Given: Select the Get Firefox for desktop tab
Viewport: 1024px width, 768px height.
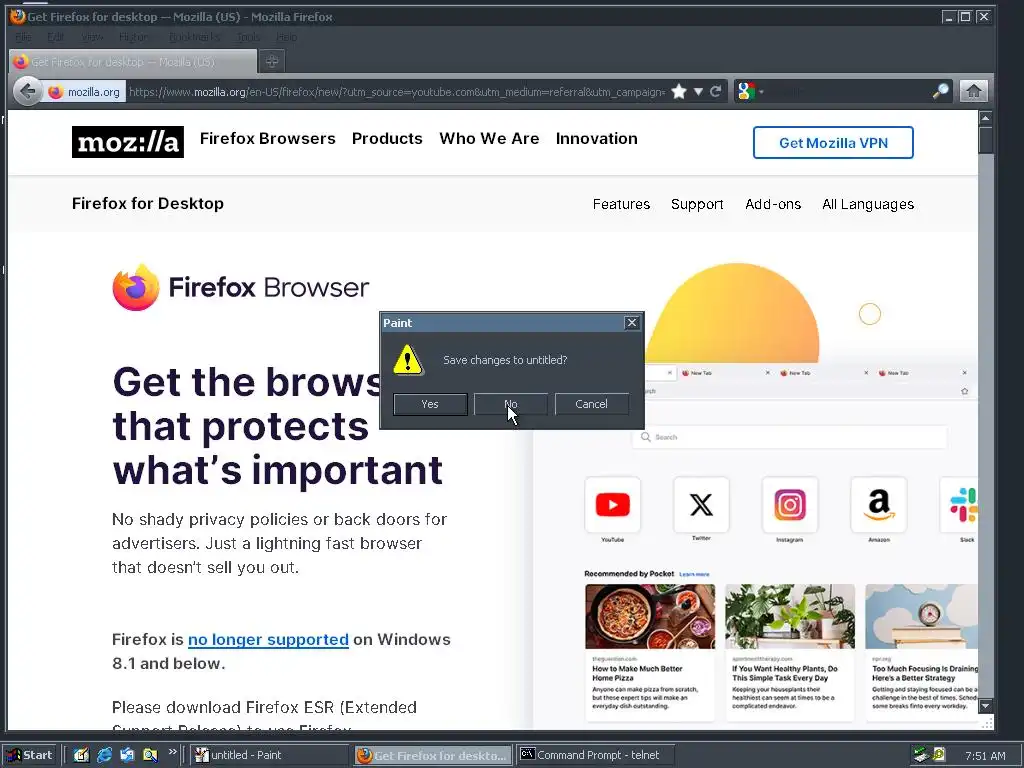Looking at the screenshot, I should tap(133, 62).
